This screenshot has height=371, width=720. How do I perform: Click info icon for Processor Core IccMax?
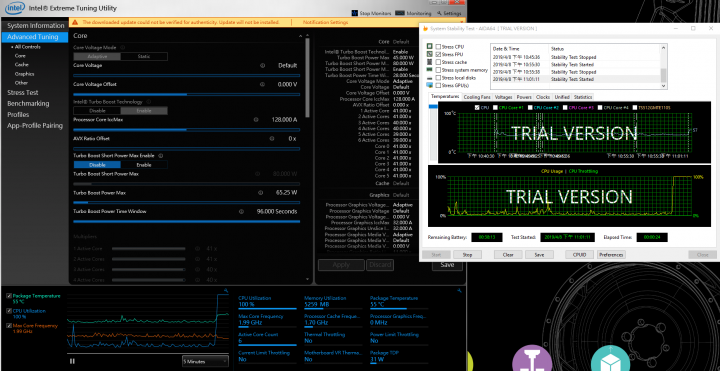[256, 120]
